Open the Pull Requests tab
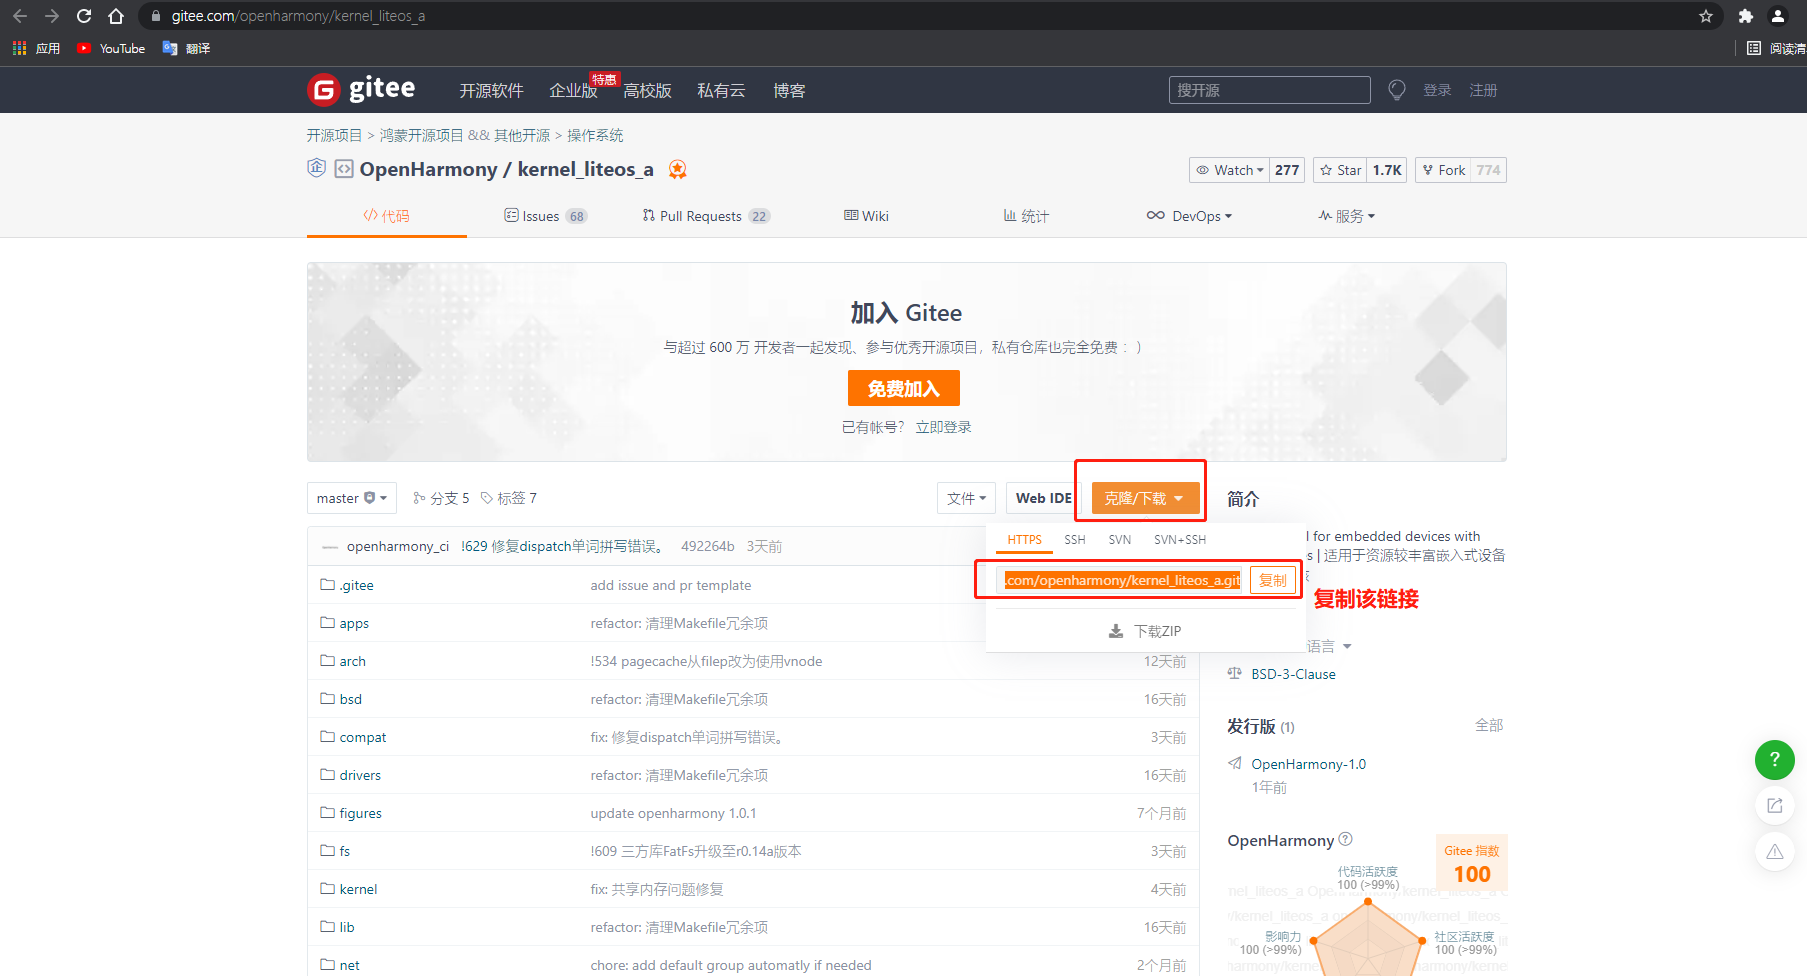 (x=706, y=216)
